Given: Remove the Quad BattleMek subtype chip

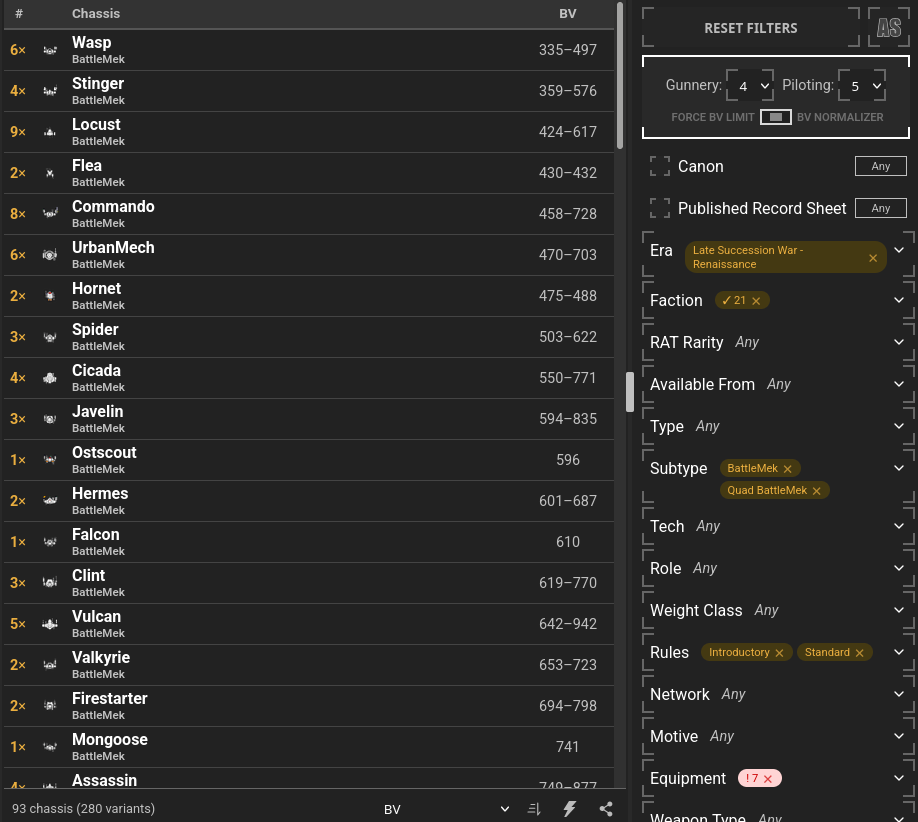Looking at the screenshot, I should [817, 491].
